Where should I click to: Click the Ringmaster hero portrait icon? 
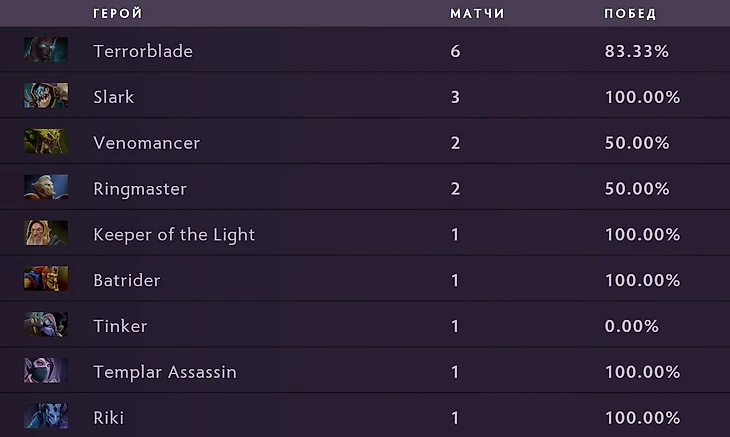[x=46, y=188]
